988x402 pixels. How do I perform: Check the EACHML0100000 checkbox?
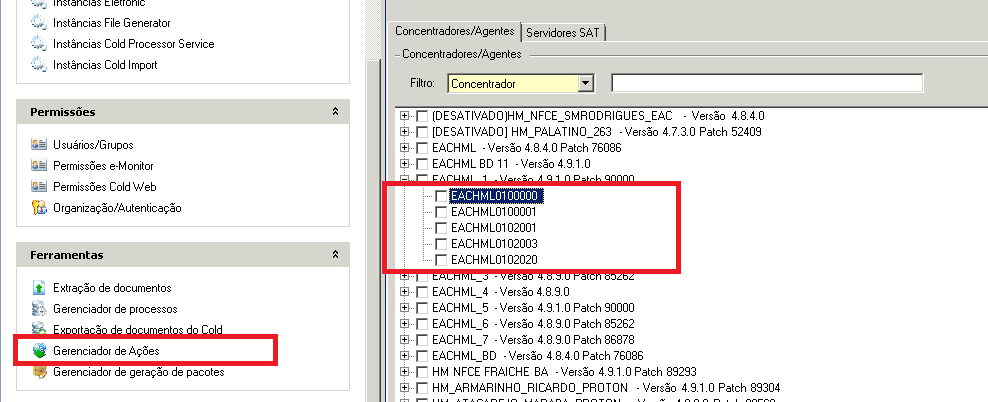[x=441, y=196]
